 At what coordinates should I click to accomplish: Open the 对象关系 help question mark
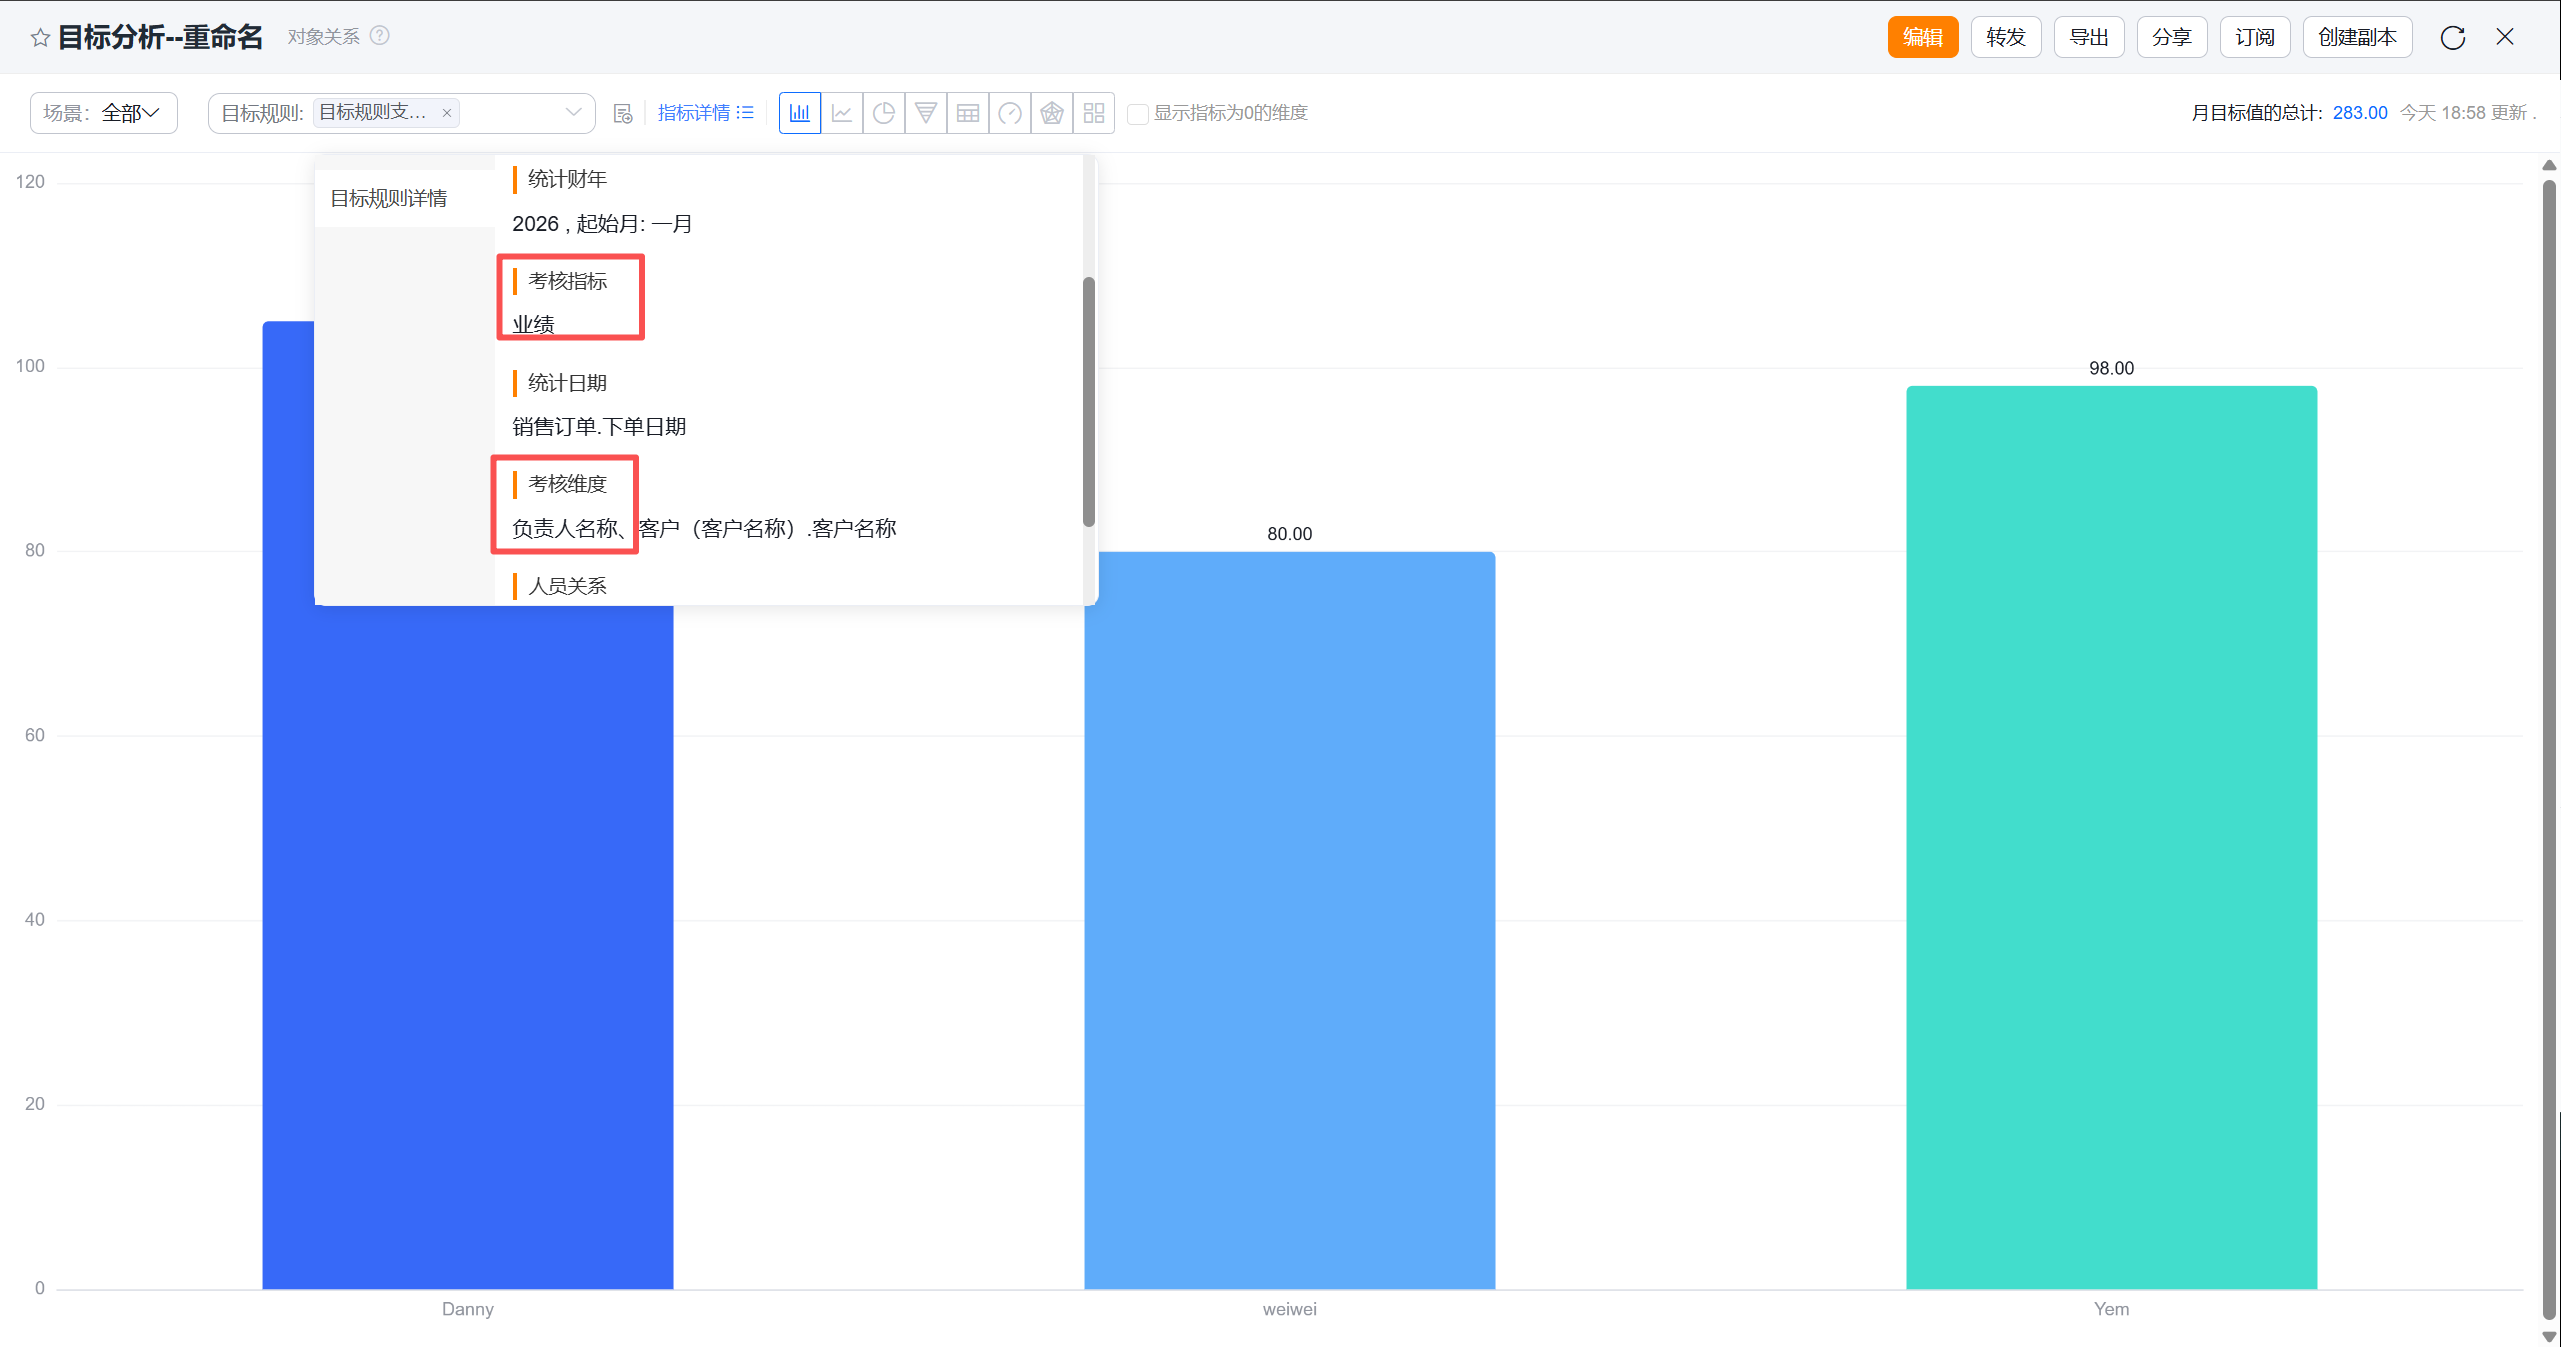(380, 36)
